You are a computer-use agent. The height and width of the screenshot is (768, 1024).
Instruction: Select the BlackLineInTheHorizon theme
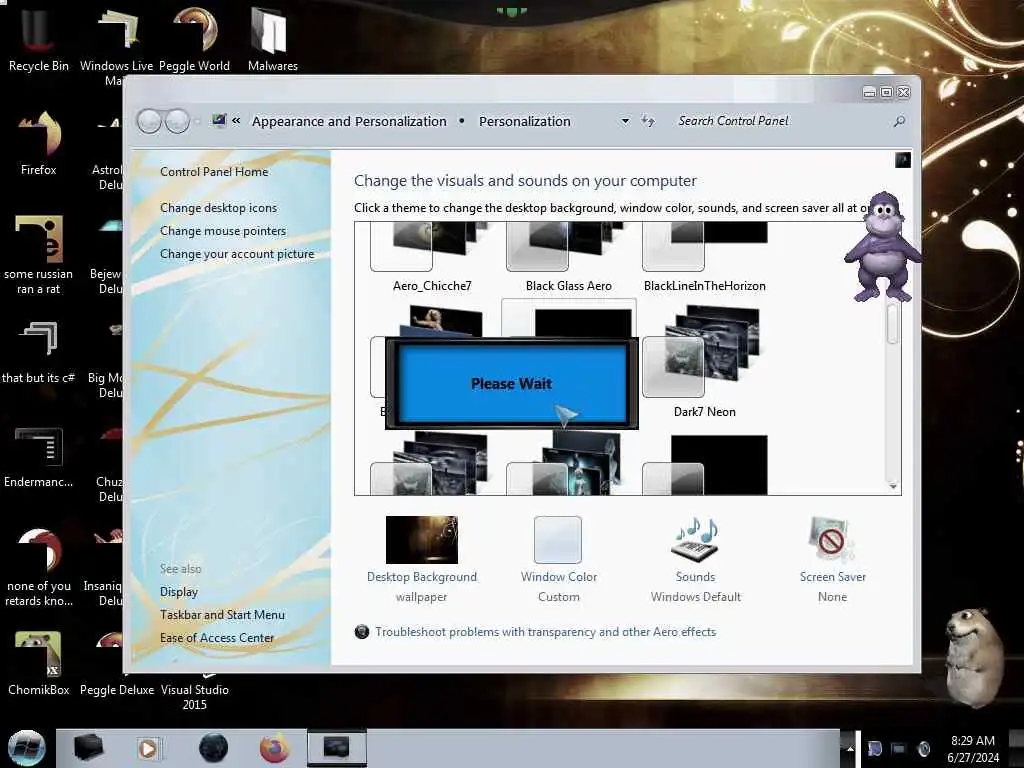click(705, 258)
